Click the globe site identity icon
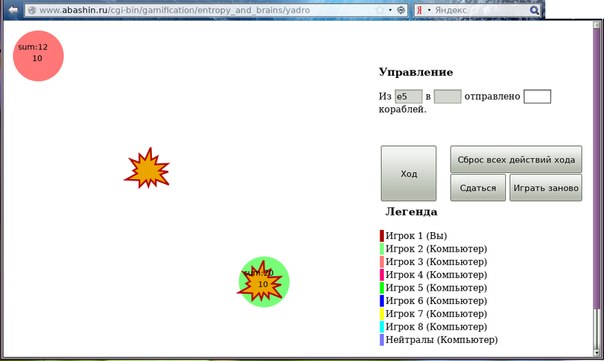Screen dimensions: 604x361 click(32, 10)
